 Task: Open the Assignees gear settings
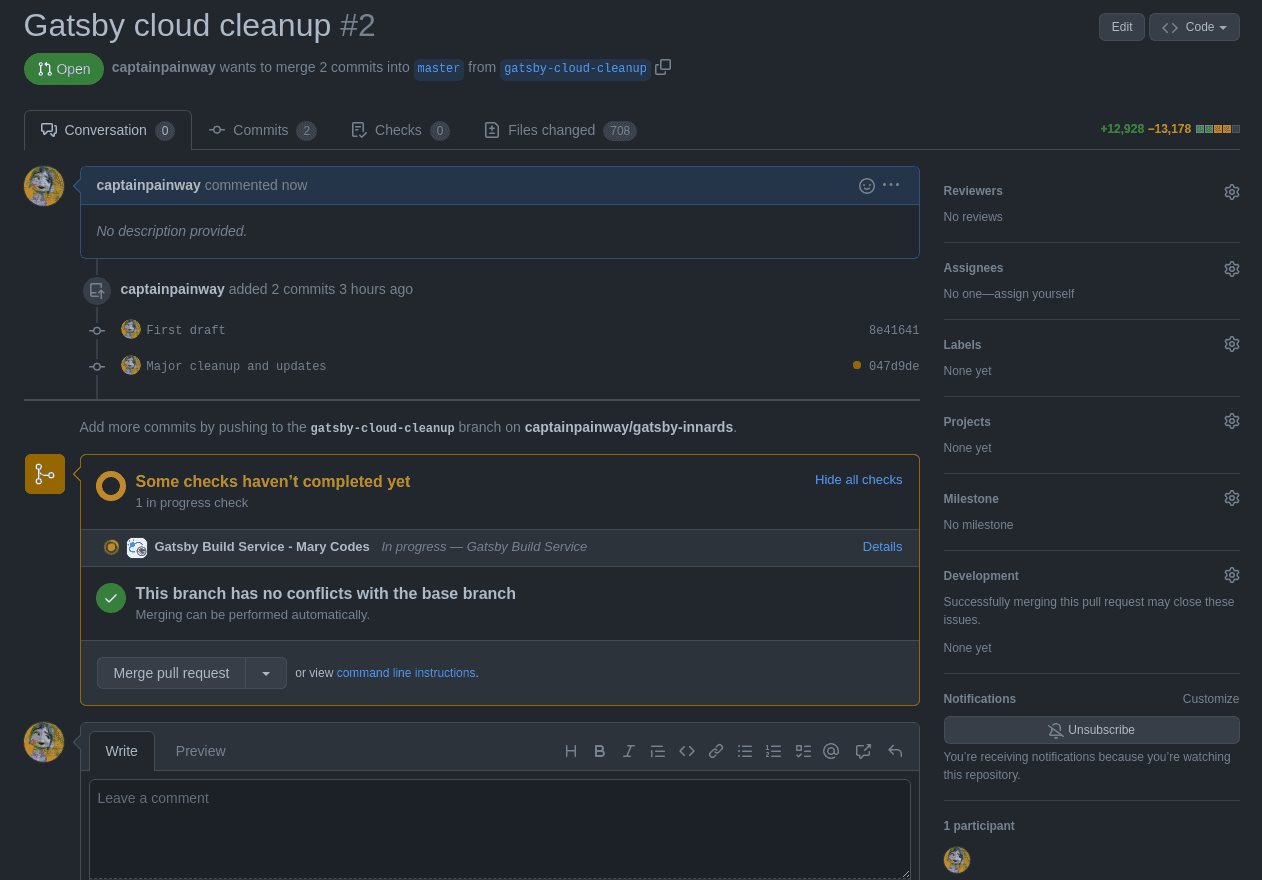pos(1232,268)
